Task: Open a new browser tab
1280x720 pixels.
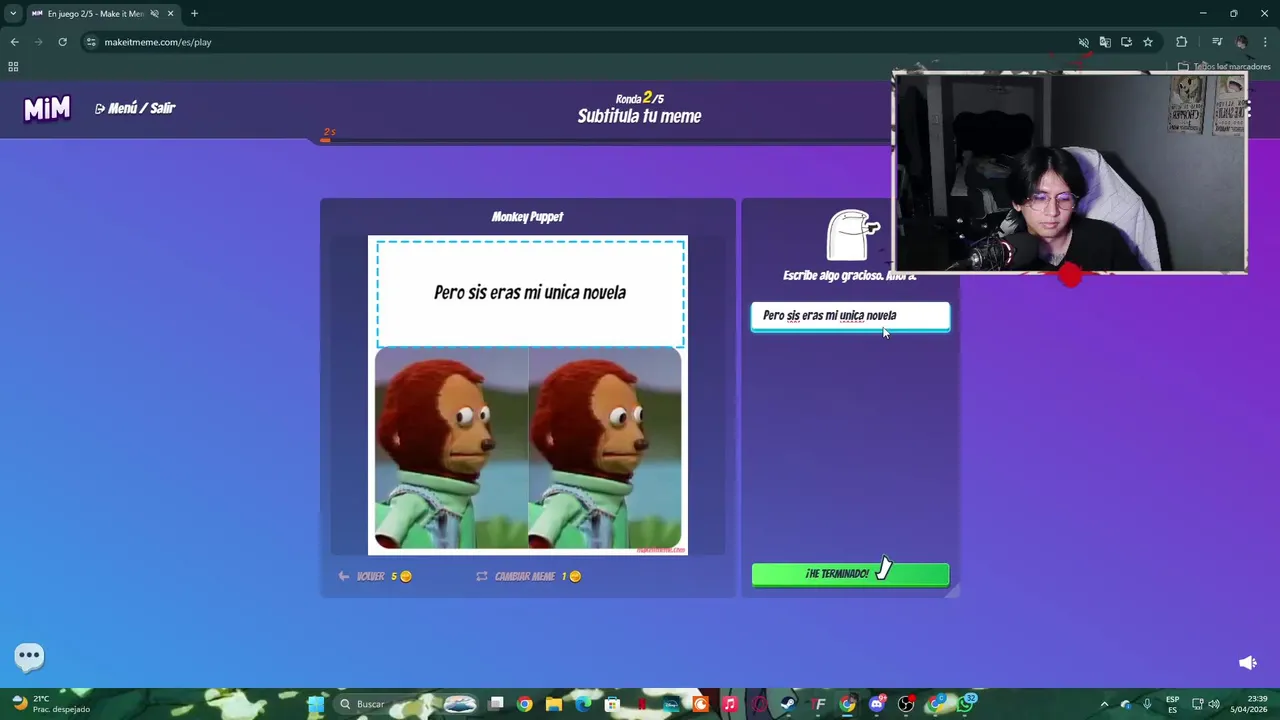Action: [194, 14]
